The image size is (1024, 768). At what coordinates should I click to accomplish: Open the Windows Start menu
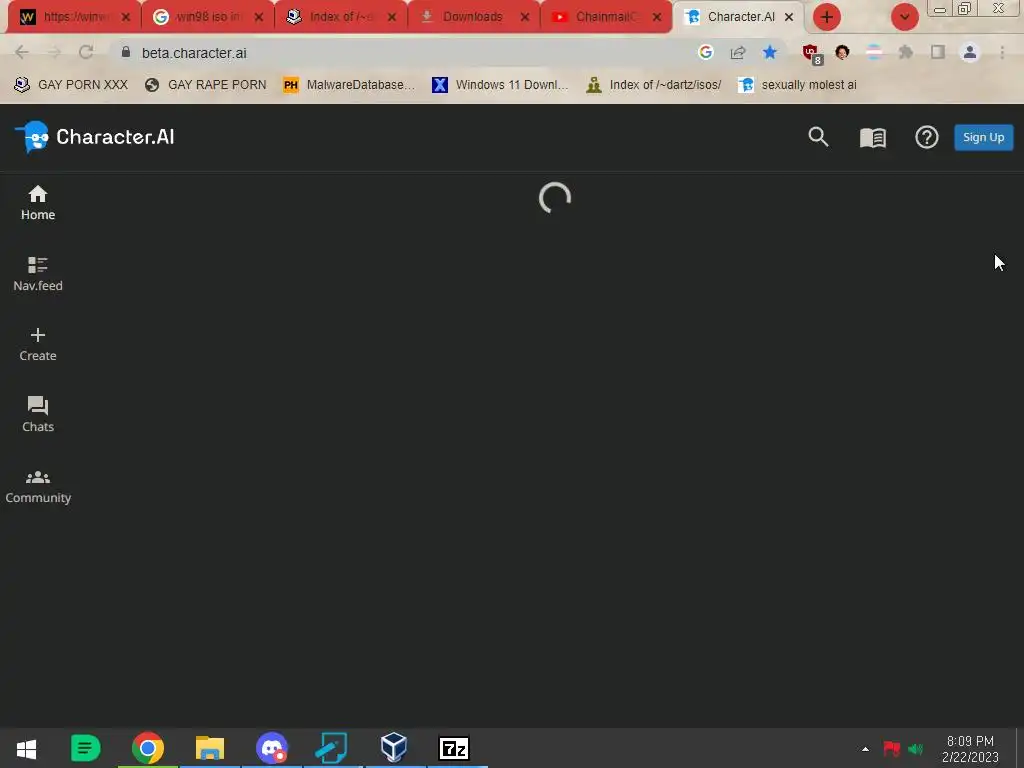pos(26,748)
